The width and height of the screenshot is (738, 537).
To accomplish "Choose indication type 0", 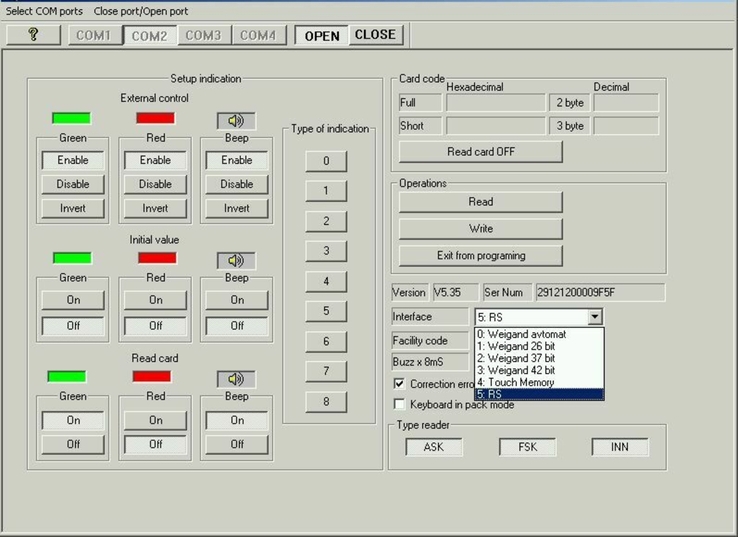I will (326, 161).
